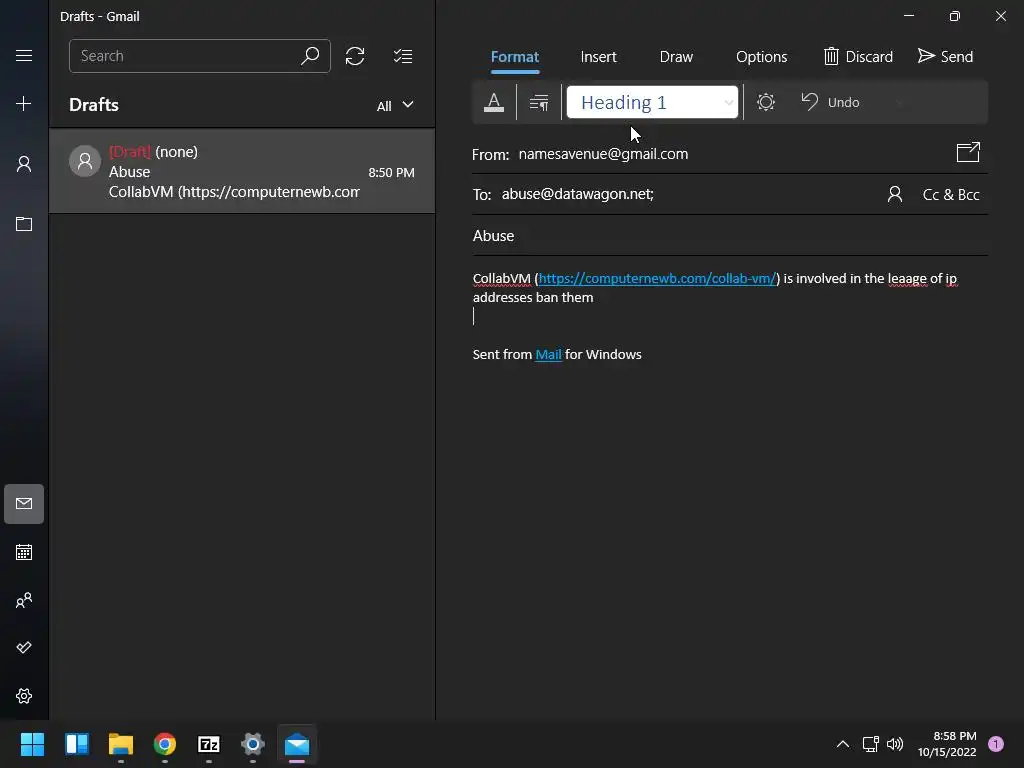The height and width of the screenshot is (768, 1024).
Task: Show Cc & Bcc fields
Action: point(951,195)
